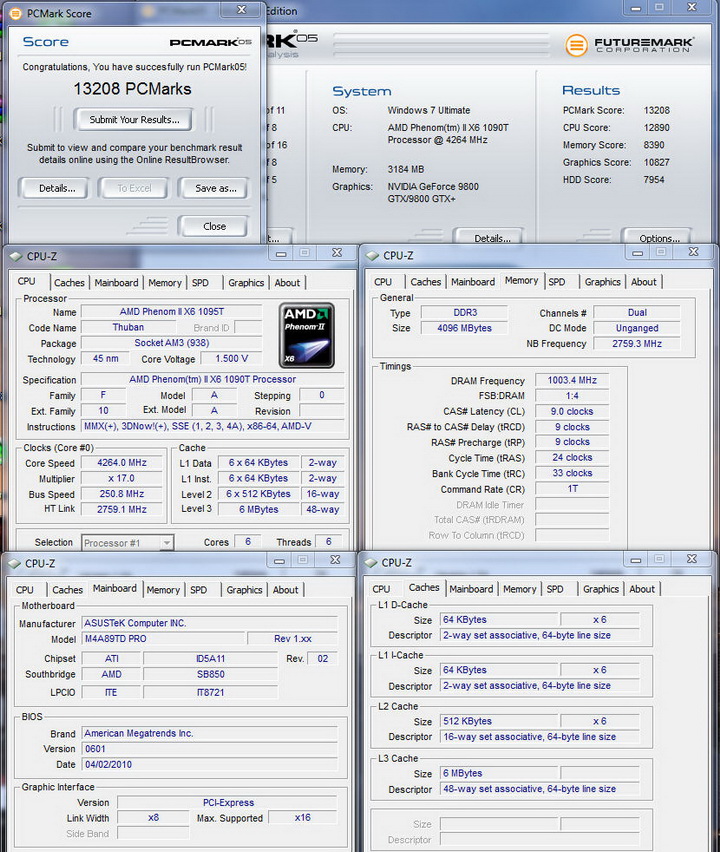Viewport: 720px width, 852px height.
Task: Select About tab in the Mainboard CPU-Z window
Action: 285,590
